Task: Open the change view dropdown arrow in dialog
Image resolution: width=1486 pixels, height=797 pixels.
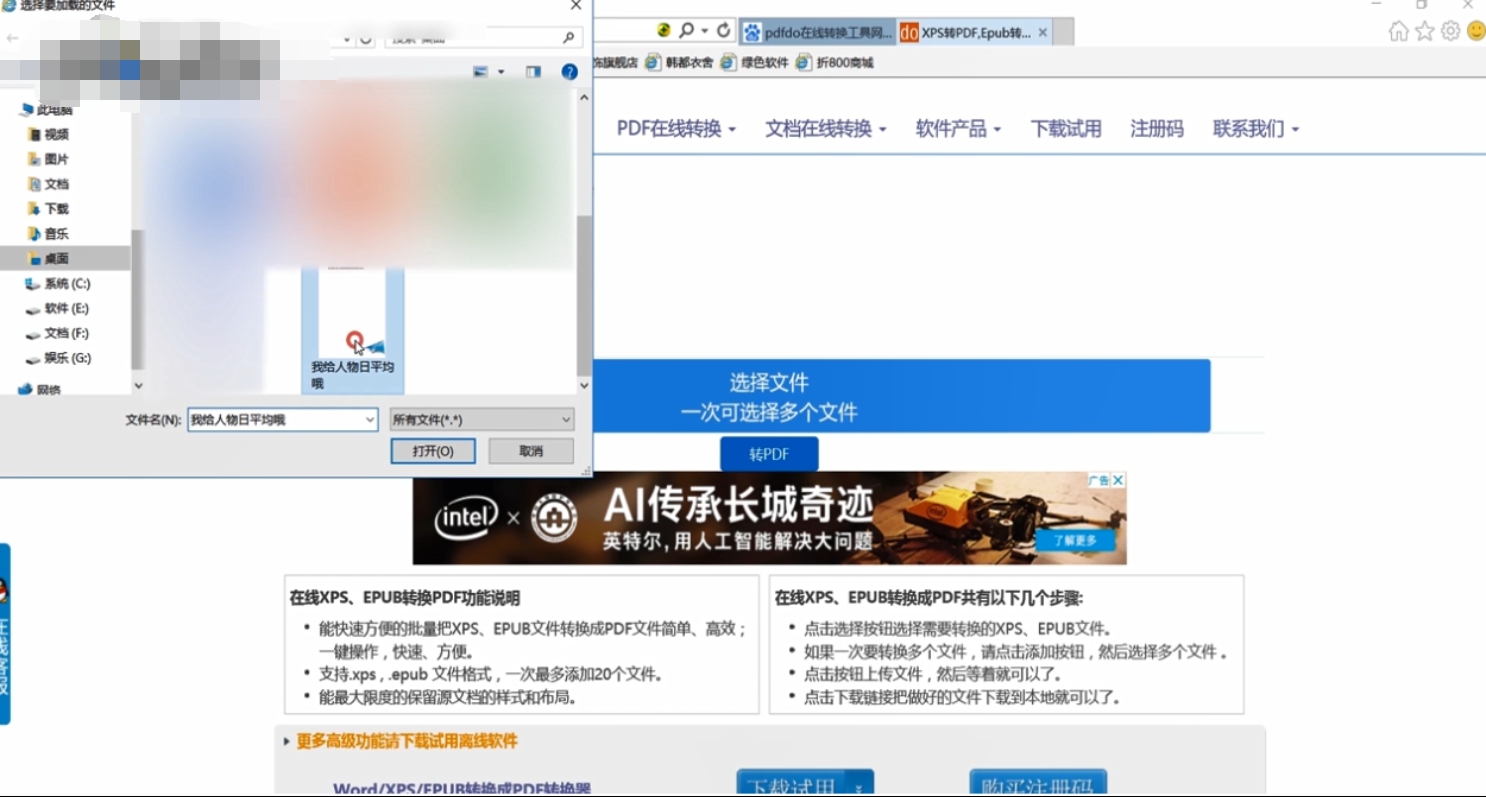Action: click(x=501, y=72)
